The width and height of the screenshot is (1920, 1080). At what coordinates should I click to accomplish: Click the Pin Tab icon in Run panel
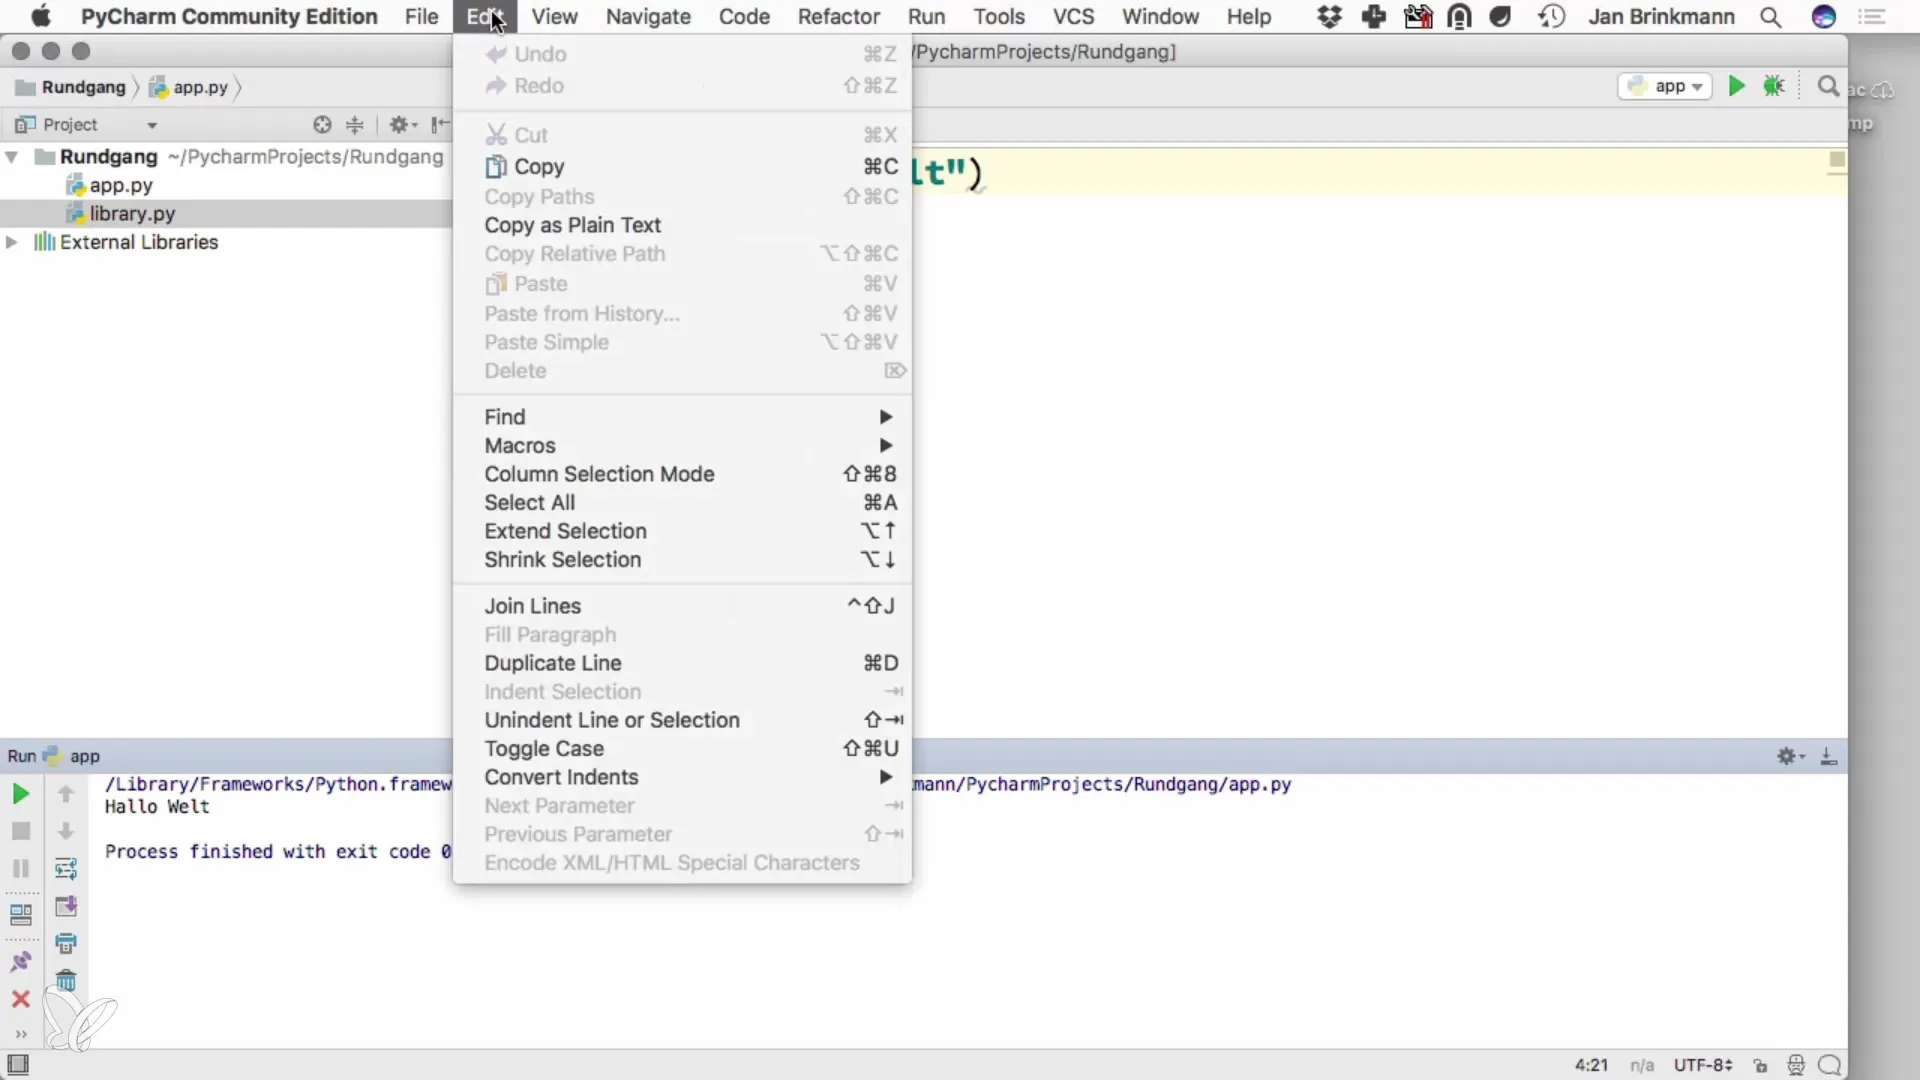(20, 961)
